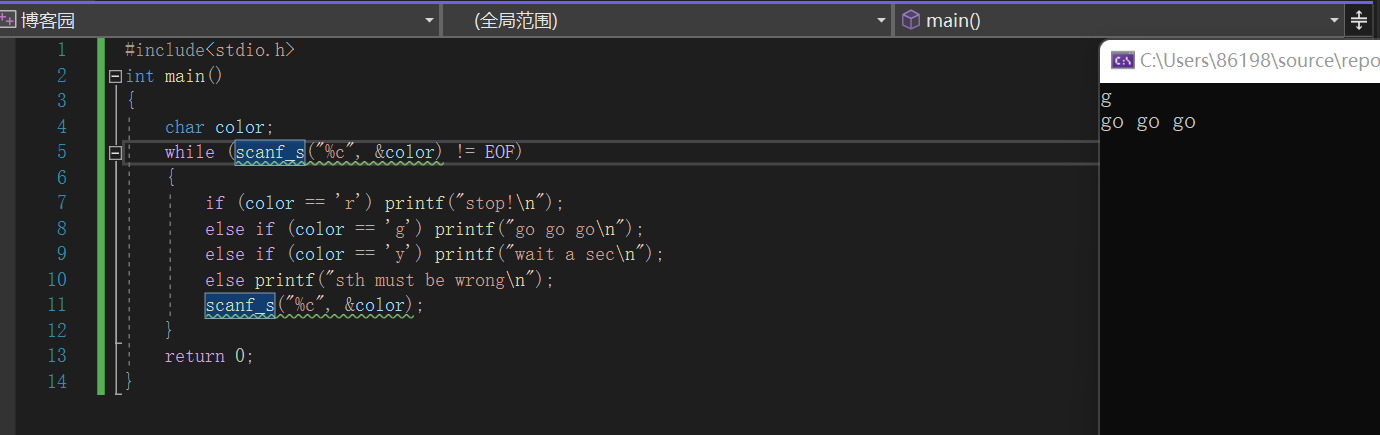Click line number 13 in the gutter
Screen dimensions: 1380x435
point(56,356)
